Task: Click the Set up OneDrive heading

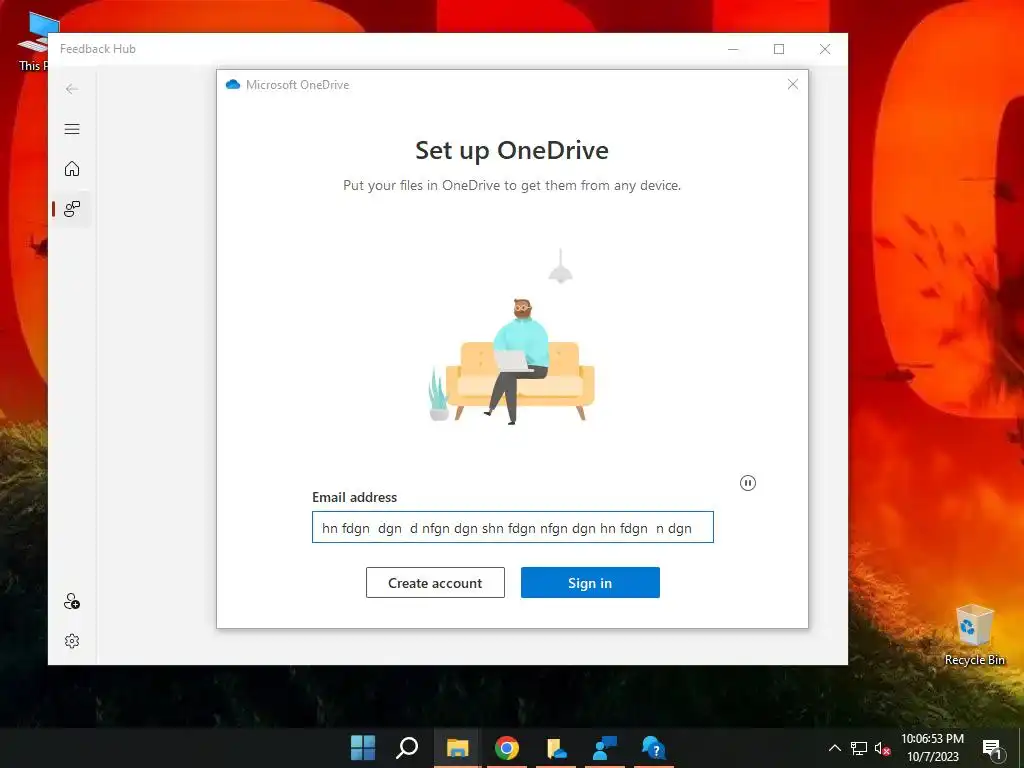Action: click(x=512, y=150)
